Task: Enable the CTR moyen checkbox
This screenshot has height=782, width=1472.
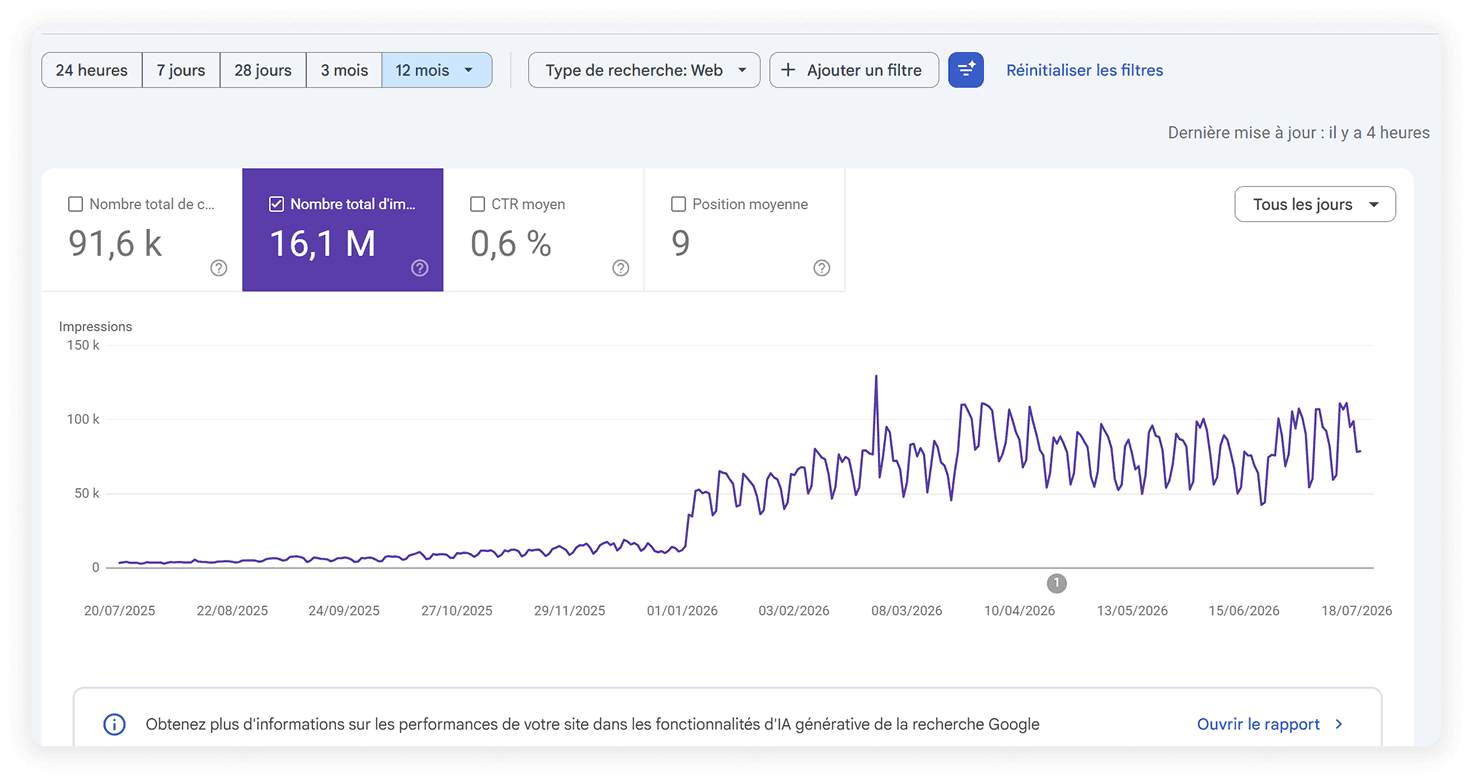Action: (477, 204)
